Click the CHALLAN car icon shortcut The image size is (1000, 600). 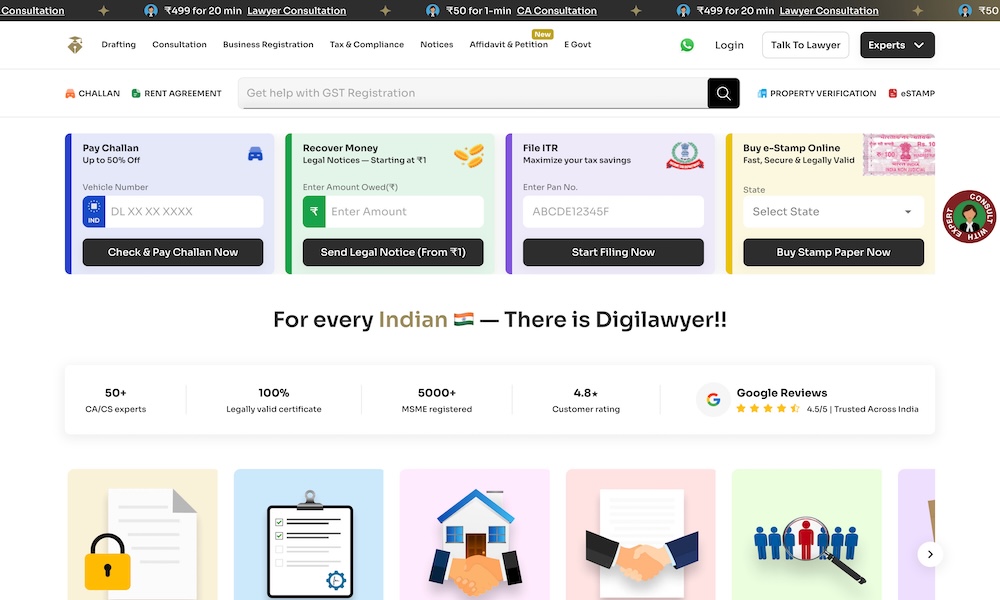click(70, 93)
